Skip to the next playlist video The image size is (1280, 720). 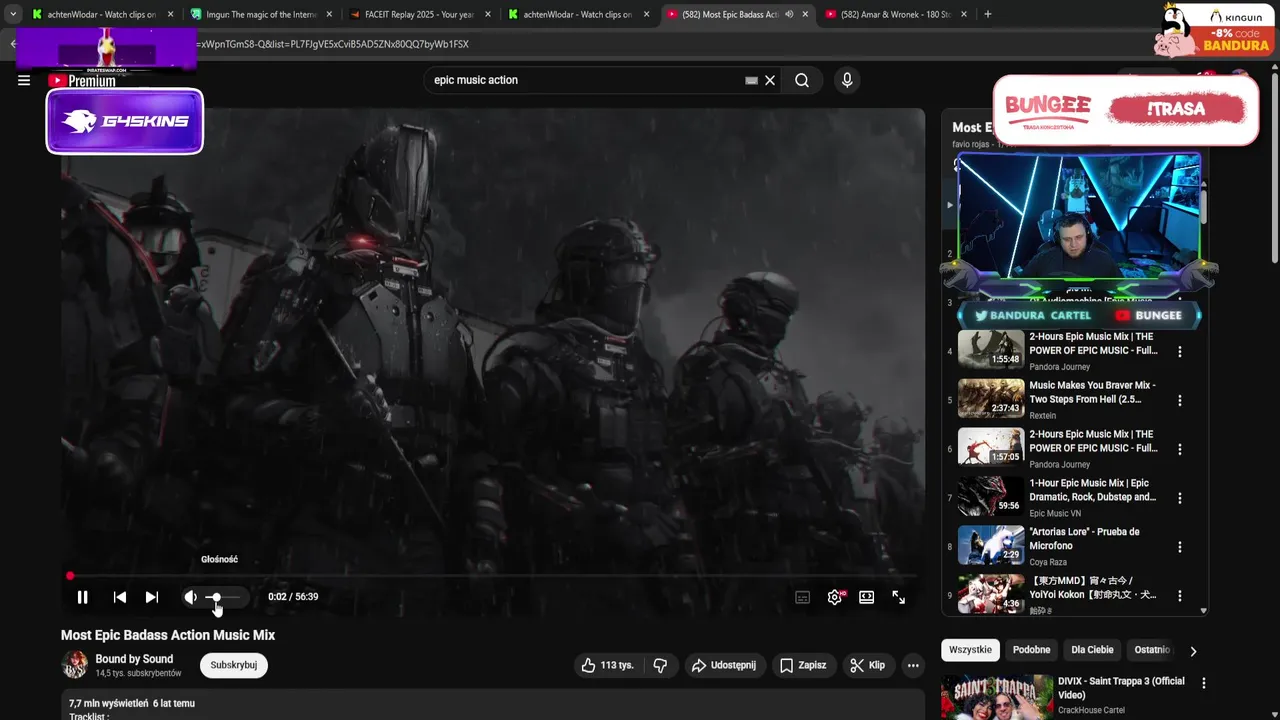(x=151, y=597)
